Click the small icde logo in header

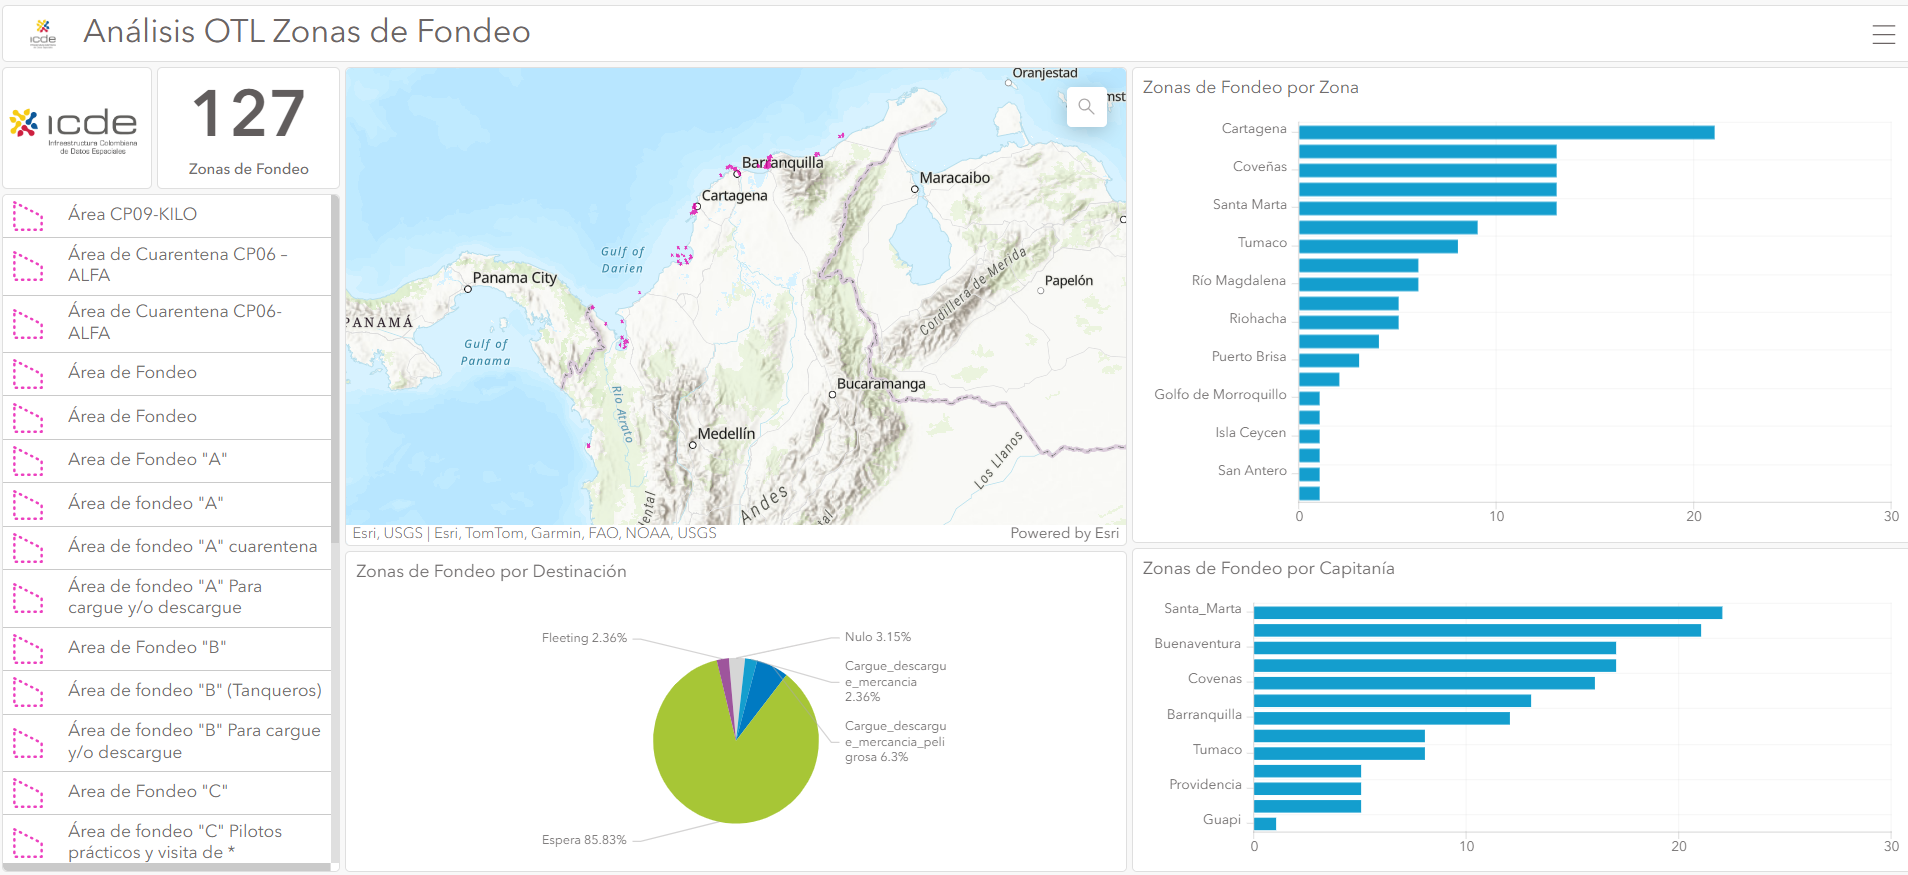pos(43,33)
